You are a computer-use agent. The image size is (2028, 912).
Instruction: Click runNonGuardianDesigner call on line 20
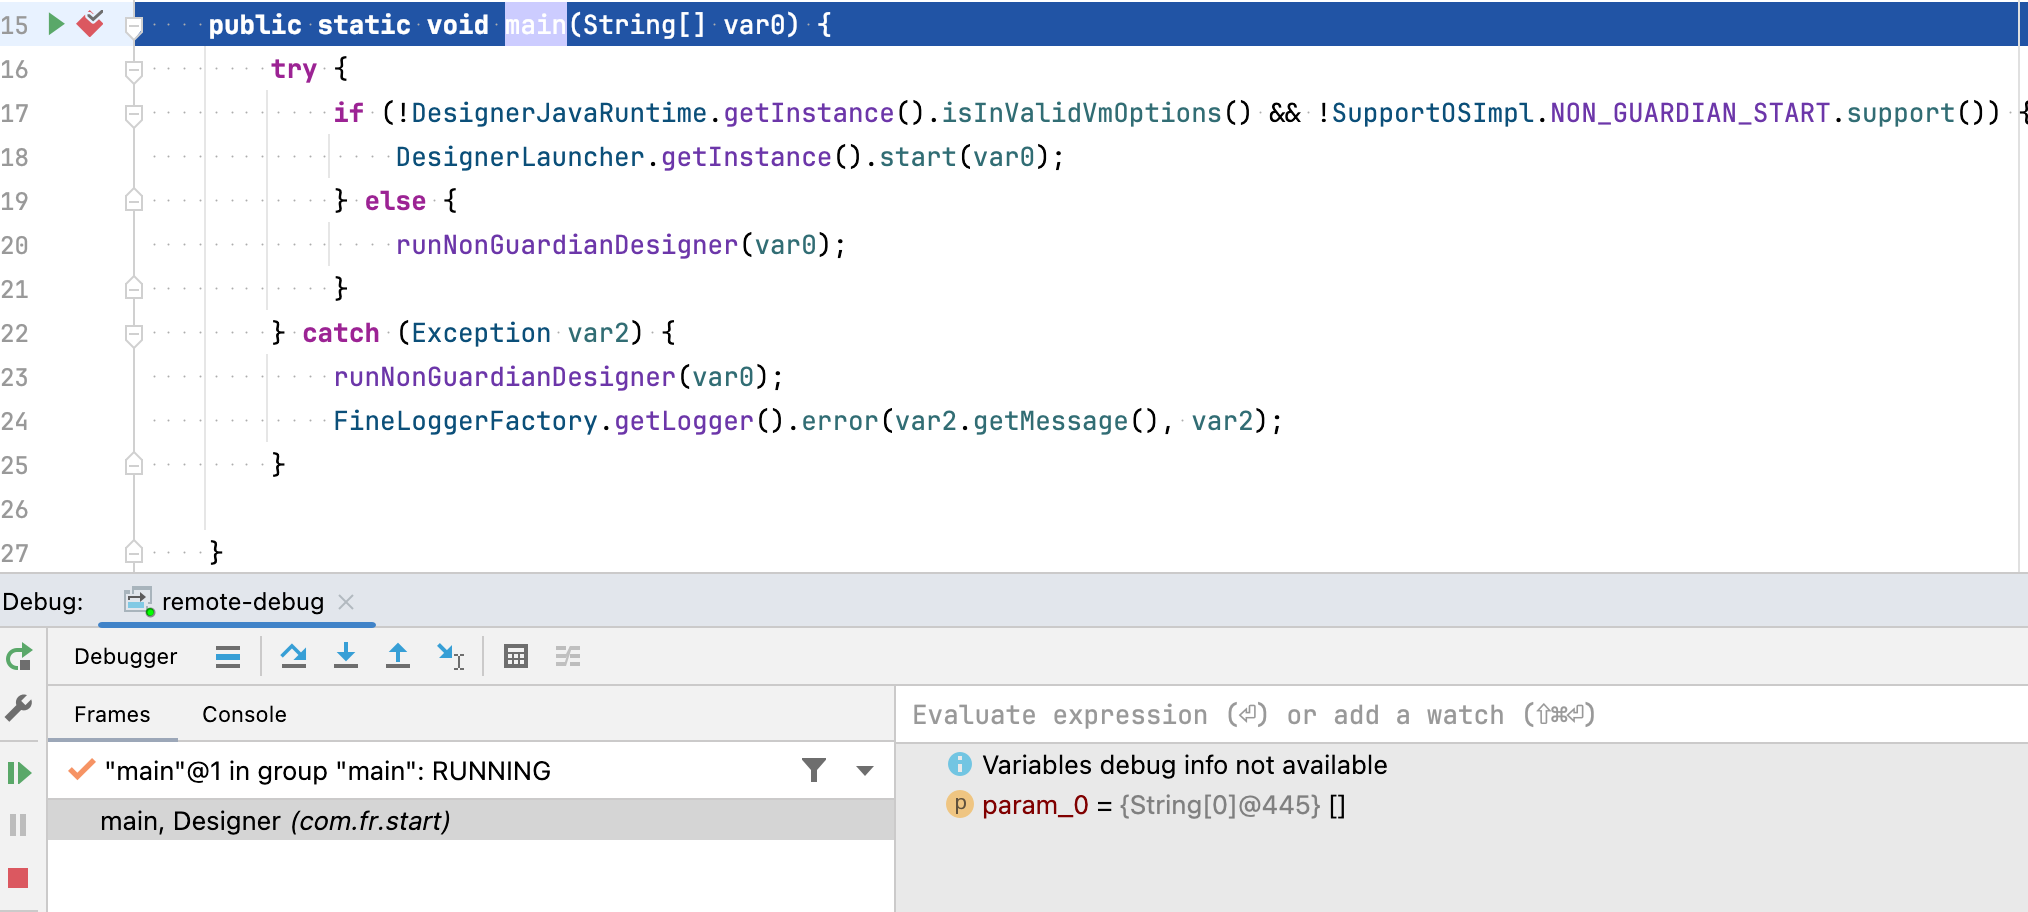[567, 245]
